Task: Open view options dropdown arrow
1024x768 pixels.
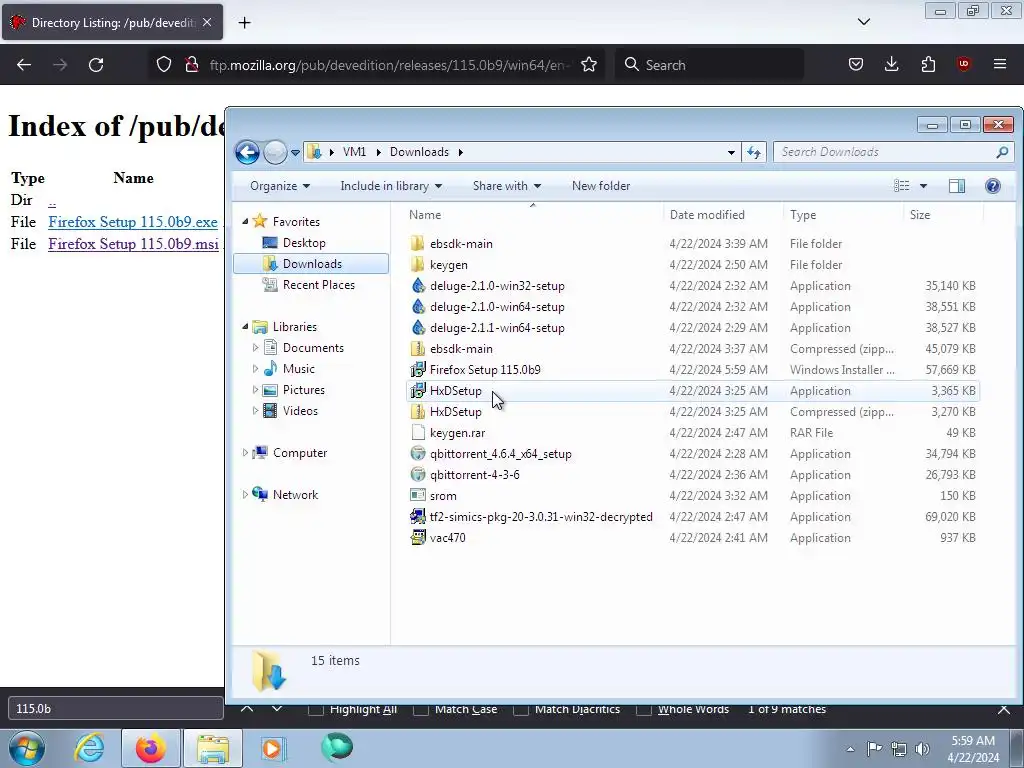Action: [x=923, y=186]
